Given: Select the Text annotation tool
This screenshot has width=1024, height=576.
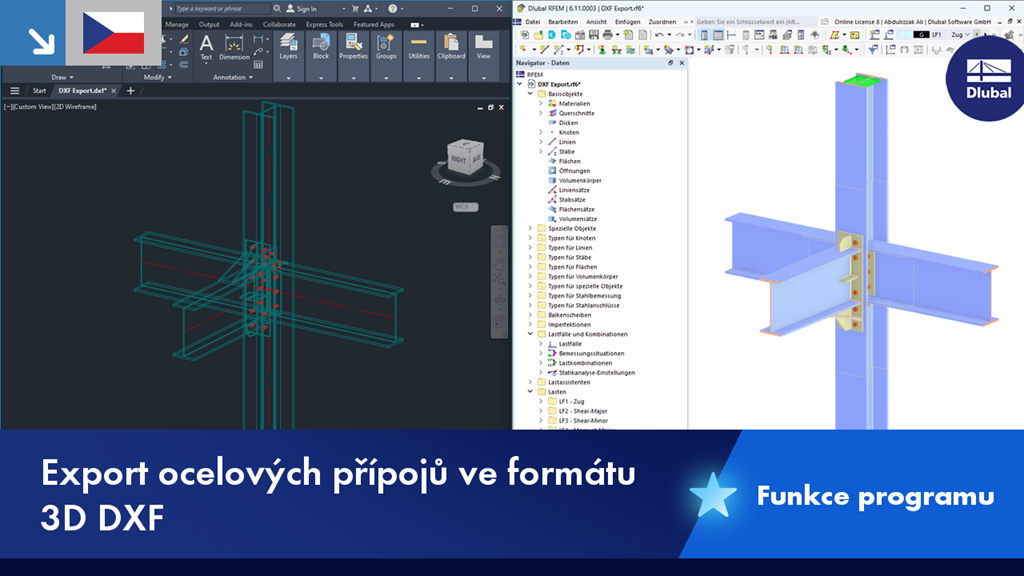Looking at the screenshot, I should click(x=206, y=48).
